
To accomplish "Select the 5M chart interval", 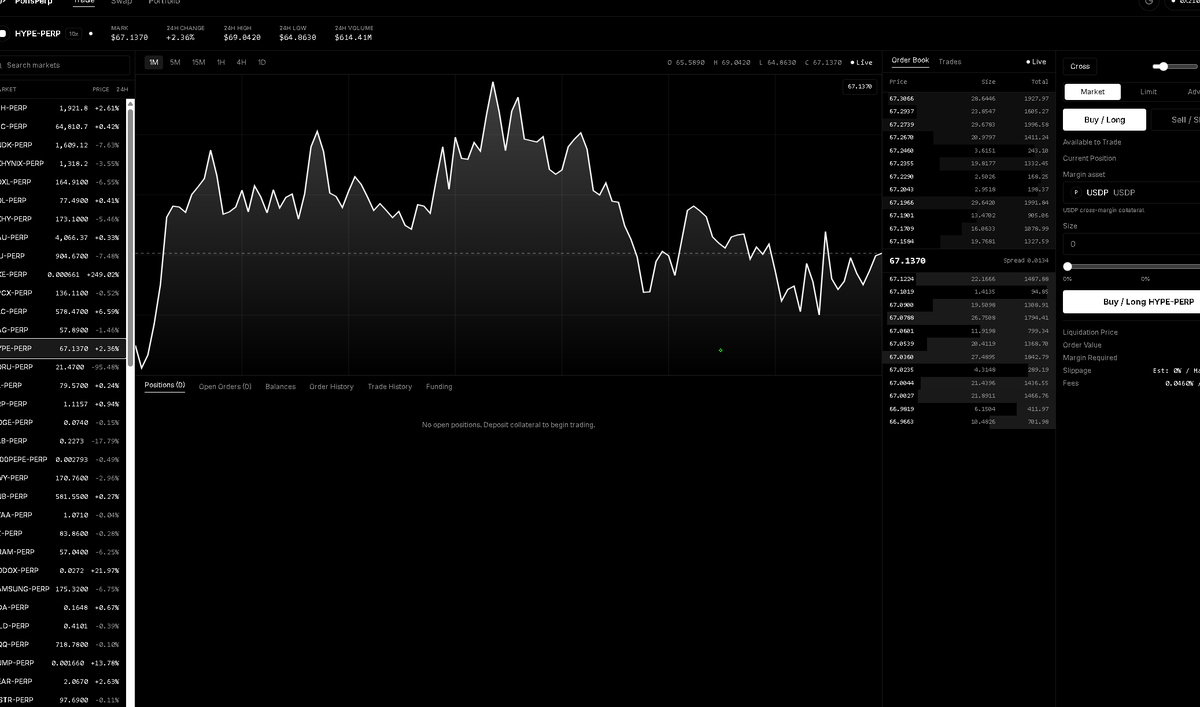I will (175, 62).
